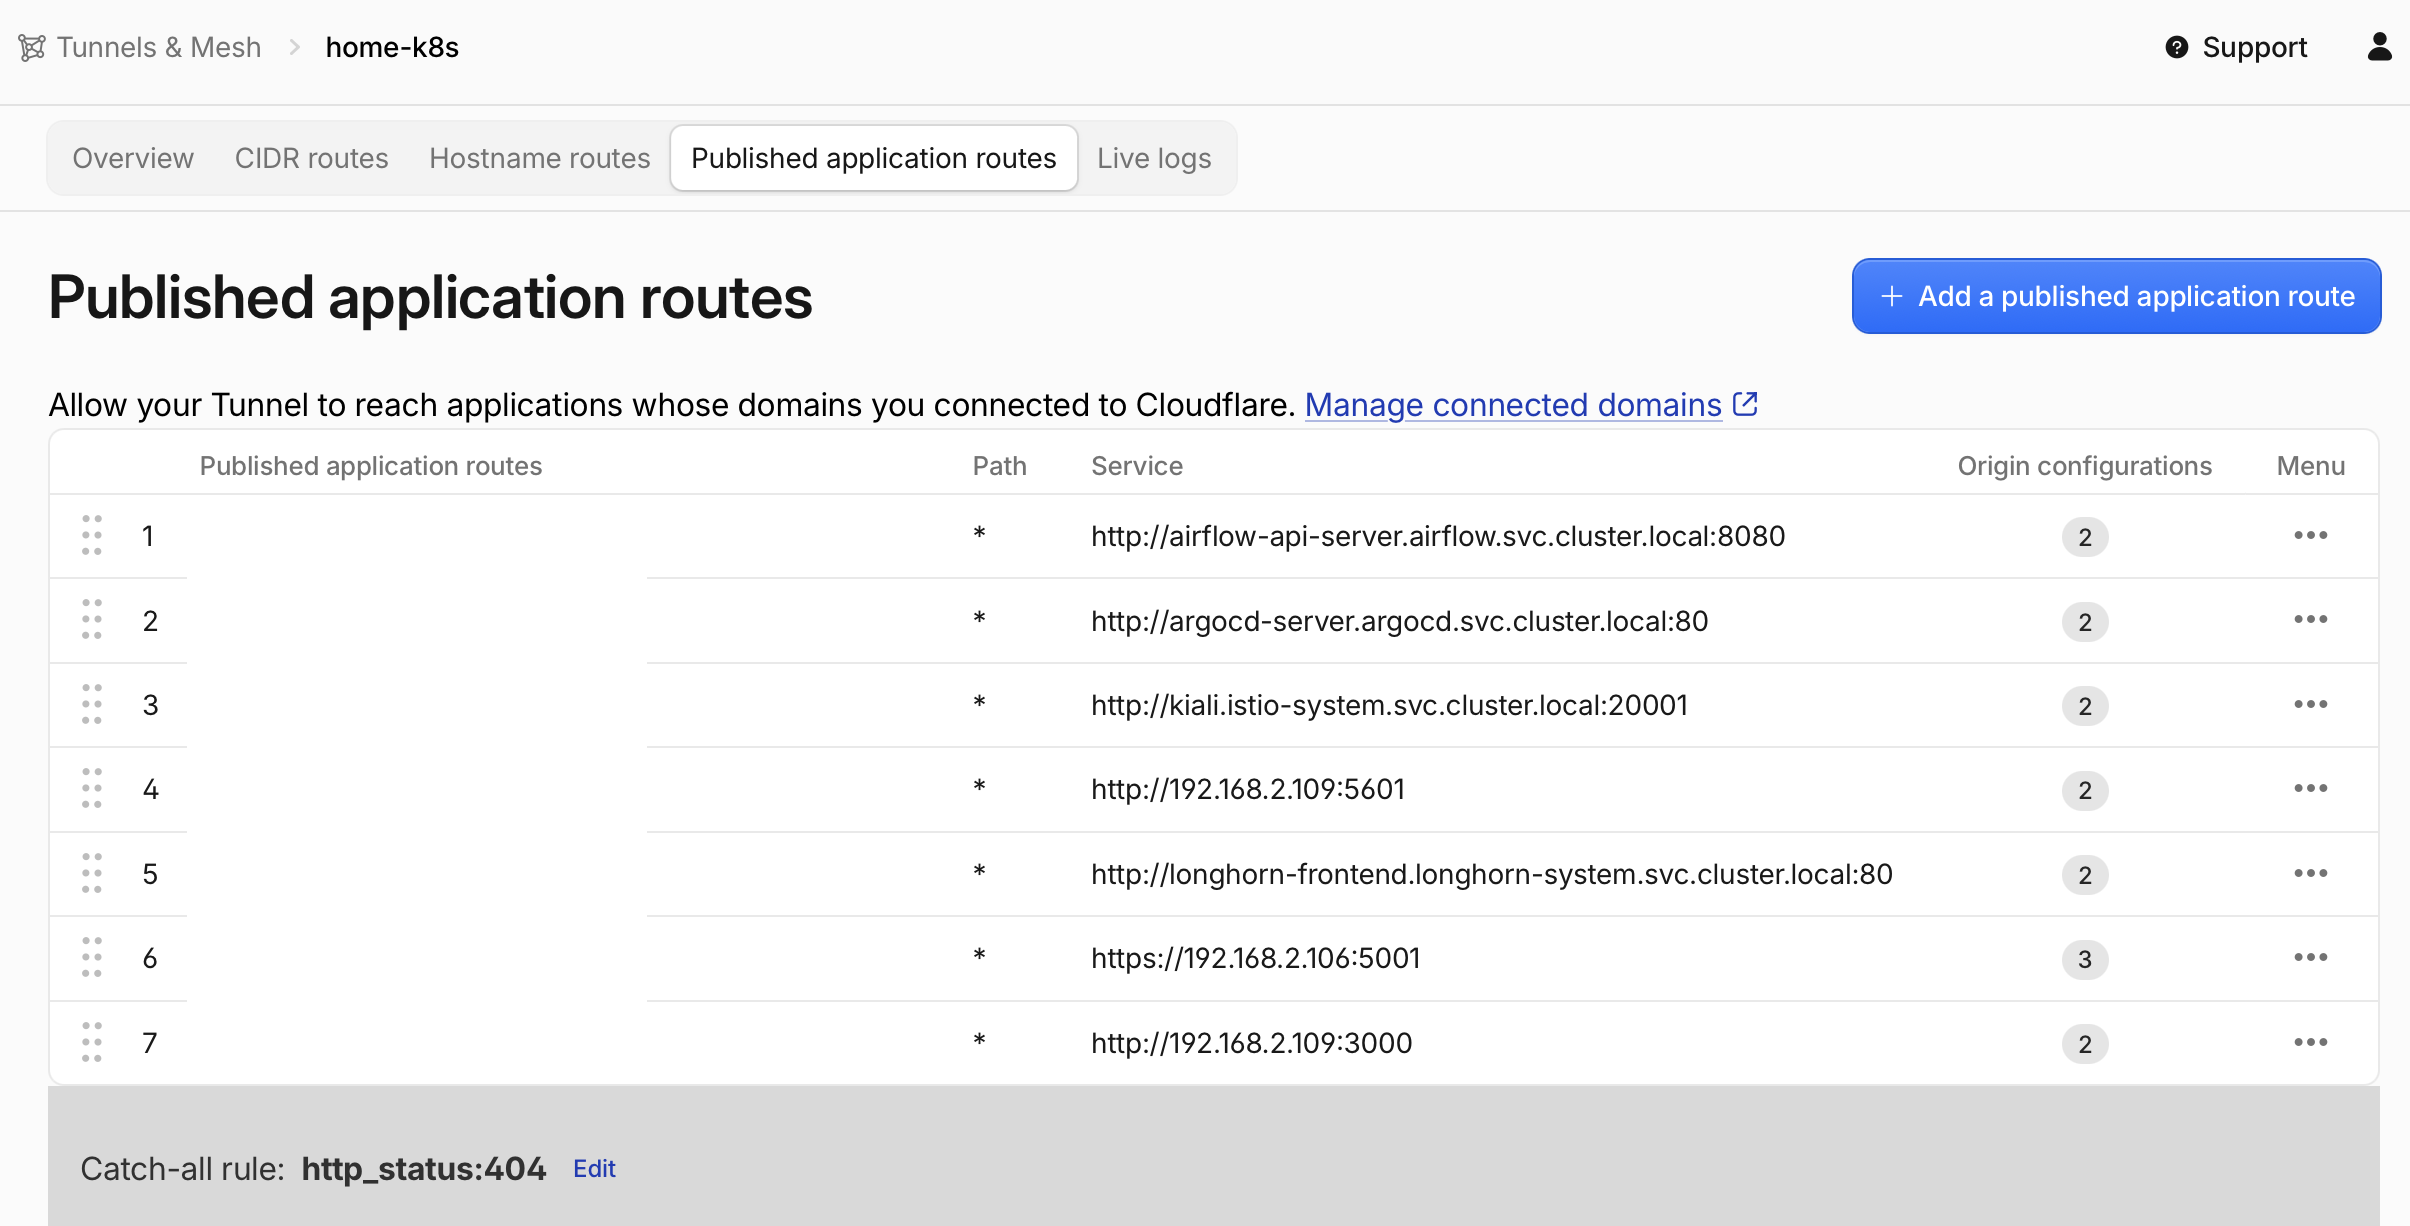
Task: Click the Origin configurations column header
Action: [x=2084, y=466]
